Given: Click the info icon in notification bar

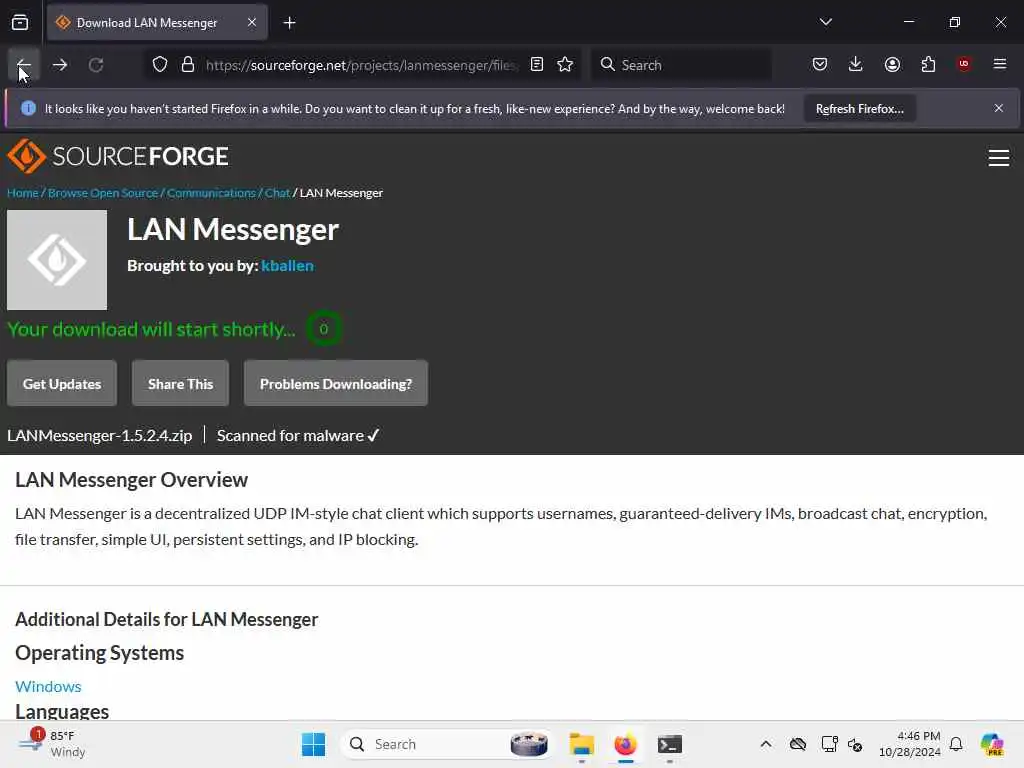Looking at the screenshot, I should coord(28,108).
